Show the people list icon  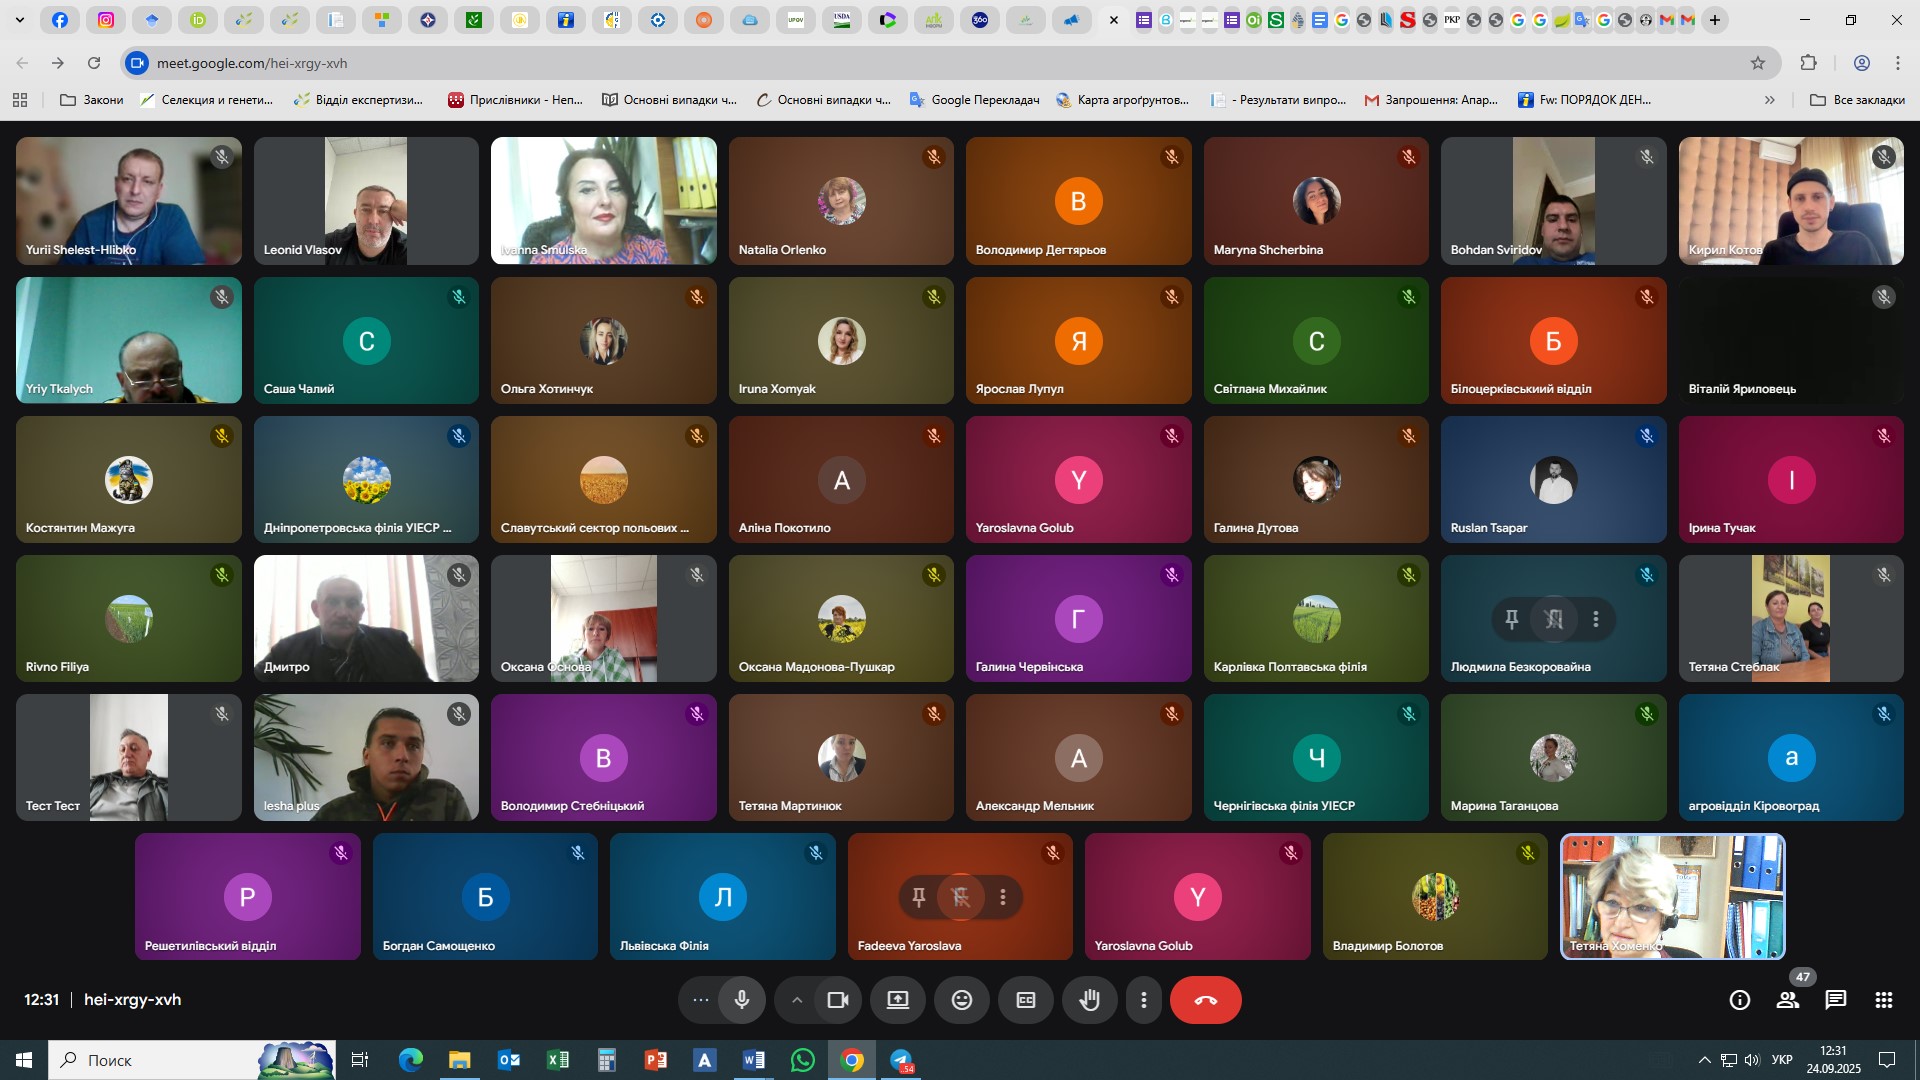click(1787, 1000)
